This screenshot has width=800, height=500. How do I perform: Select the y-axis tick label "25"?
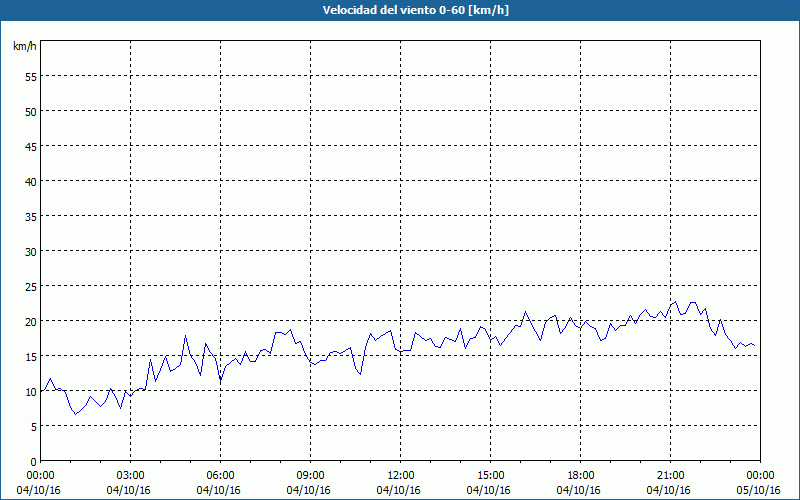31,286
